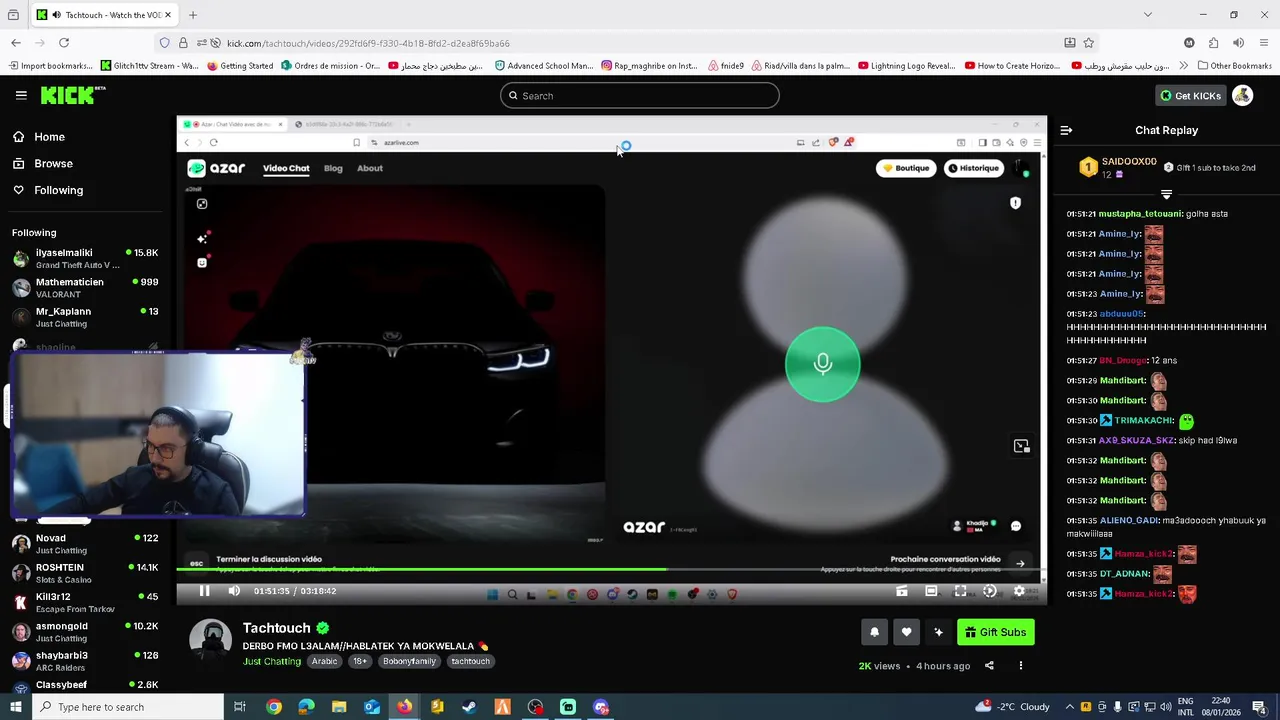Viewport: 1280px width, 720px height.
Task: Toggle the follow heart button
Action: coord(906,632)
